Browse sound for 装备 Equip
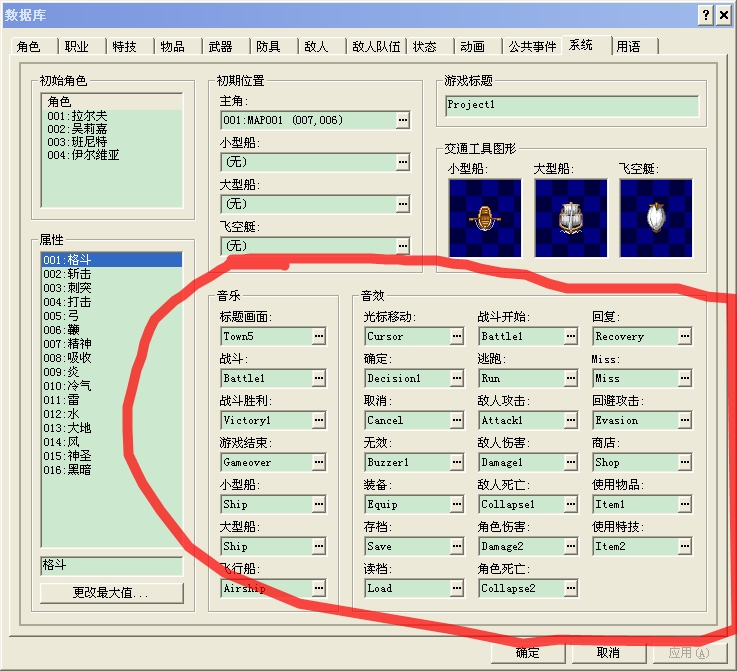 456,504
